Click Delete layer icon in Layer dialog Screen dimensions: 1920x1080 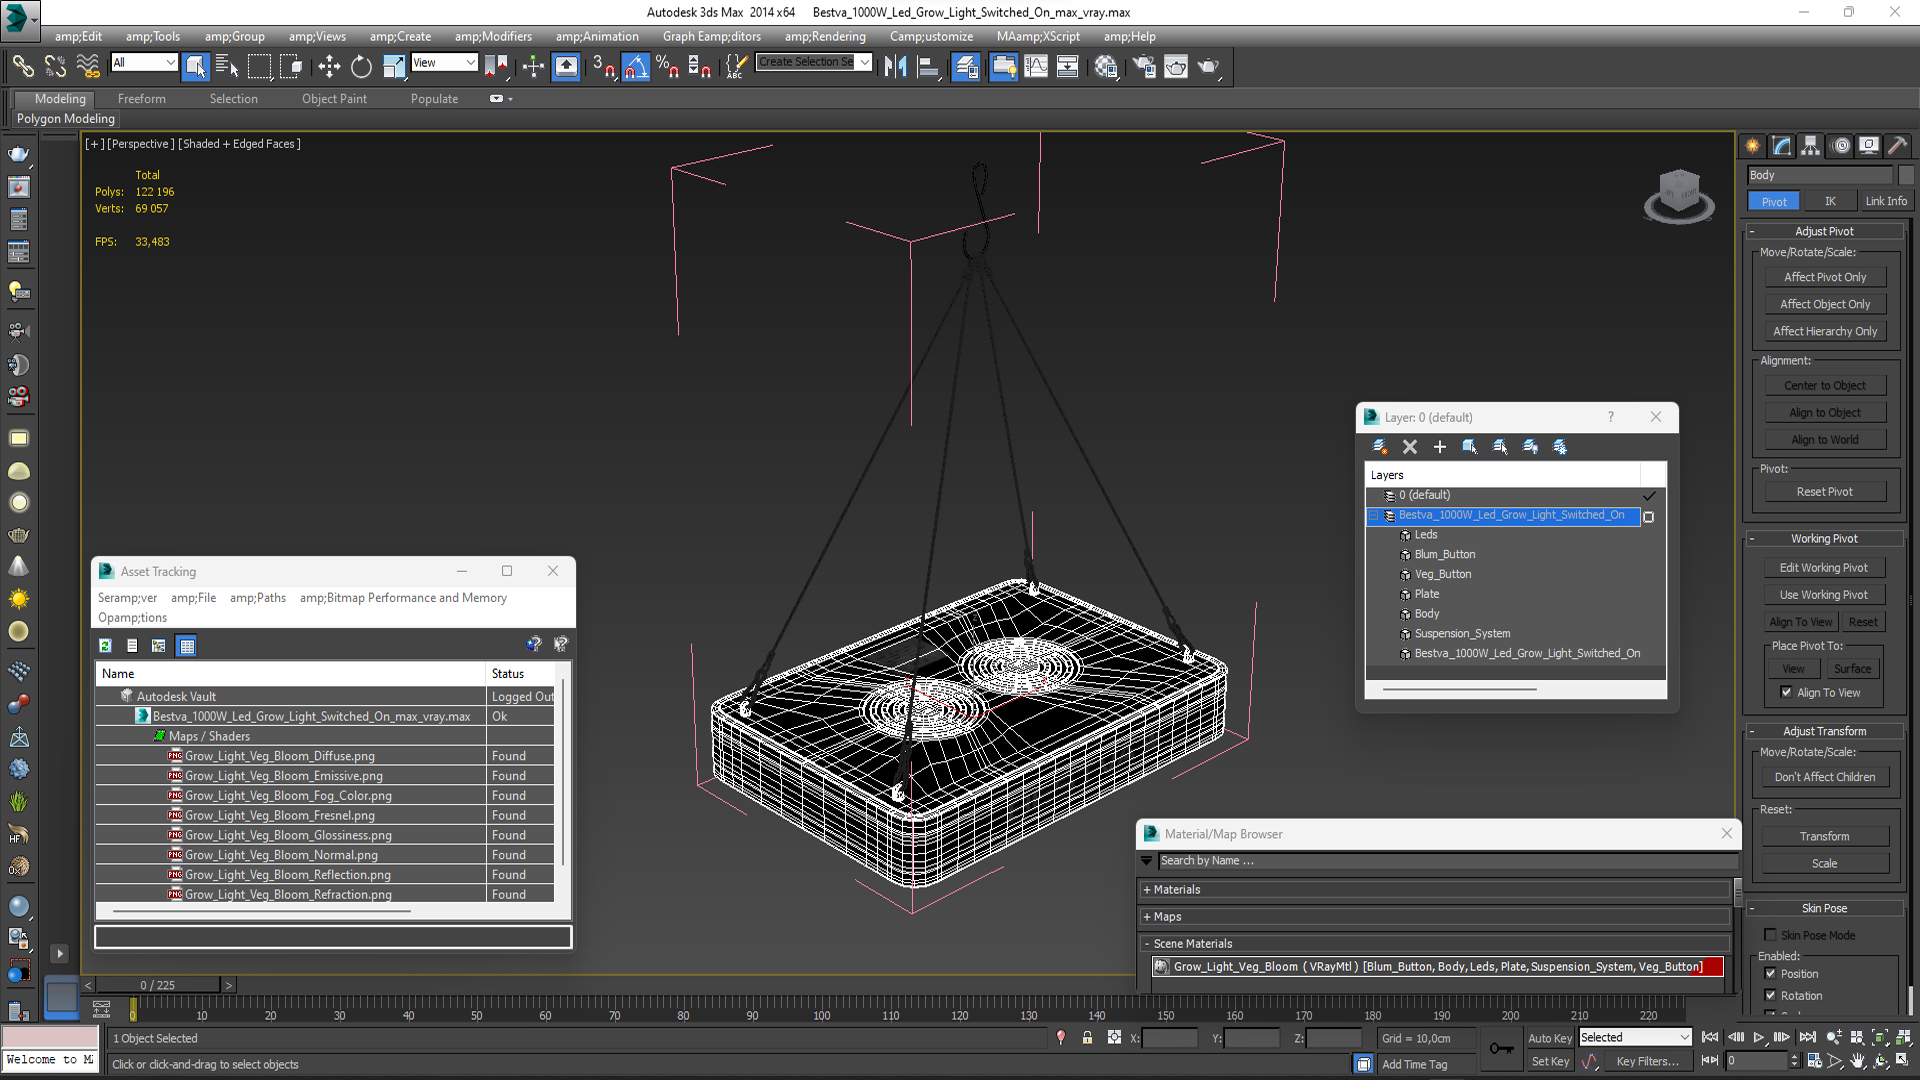[x=1410, y=447]
